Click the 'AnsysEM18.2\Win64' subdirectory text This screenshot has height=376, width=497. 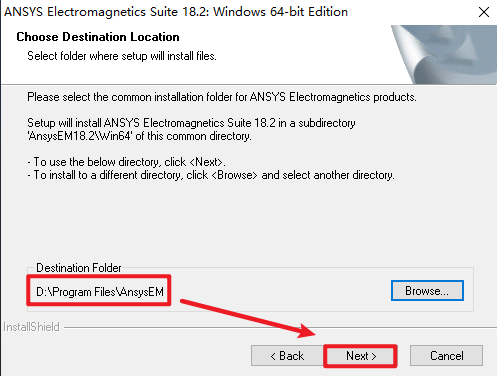coord(80,136)
